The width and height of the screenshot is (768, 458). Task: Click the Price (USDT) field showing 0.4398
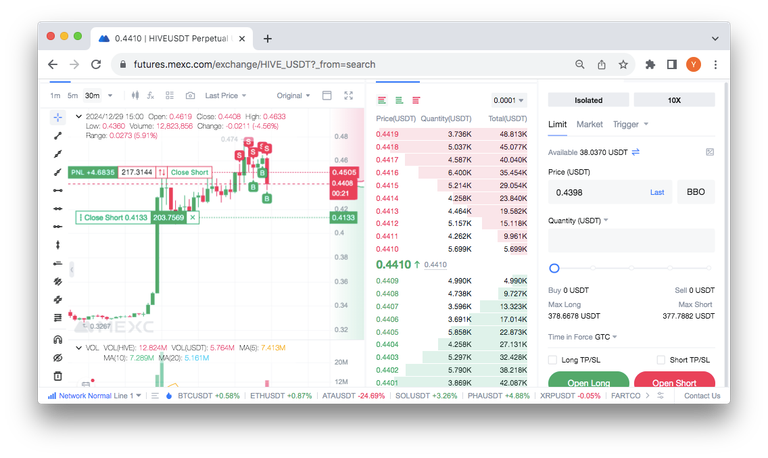tap(610, 192)
